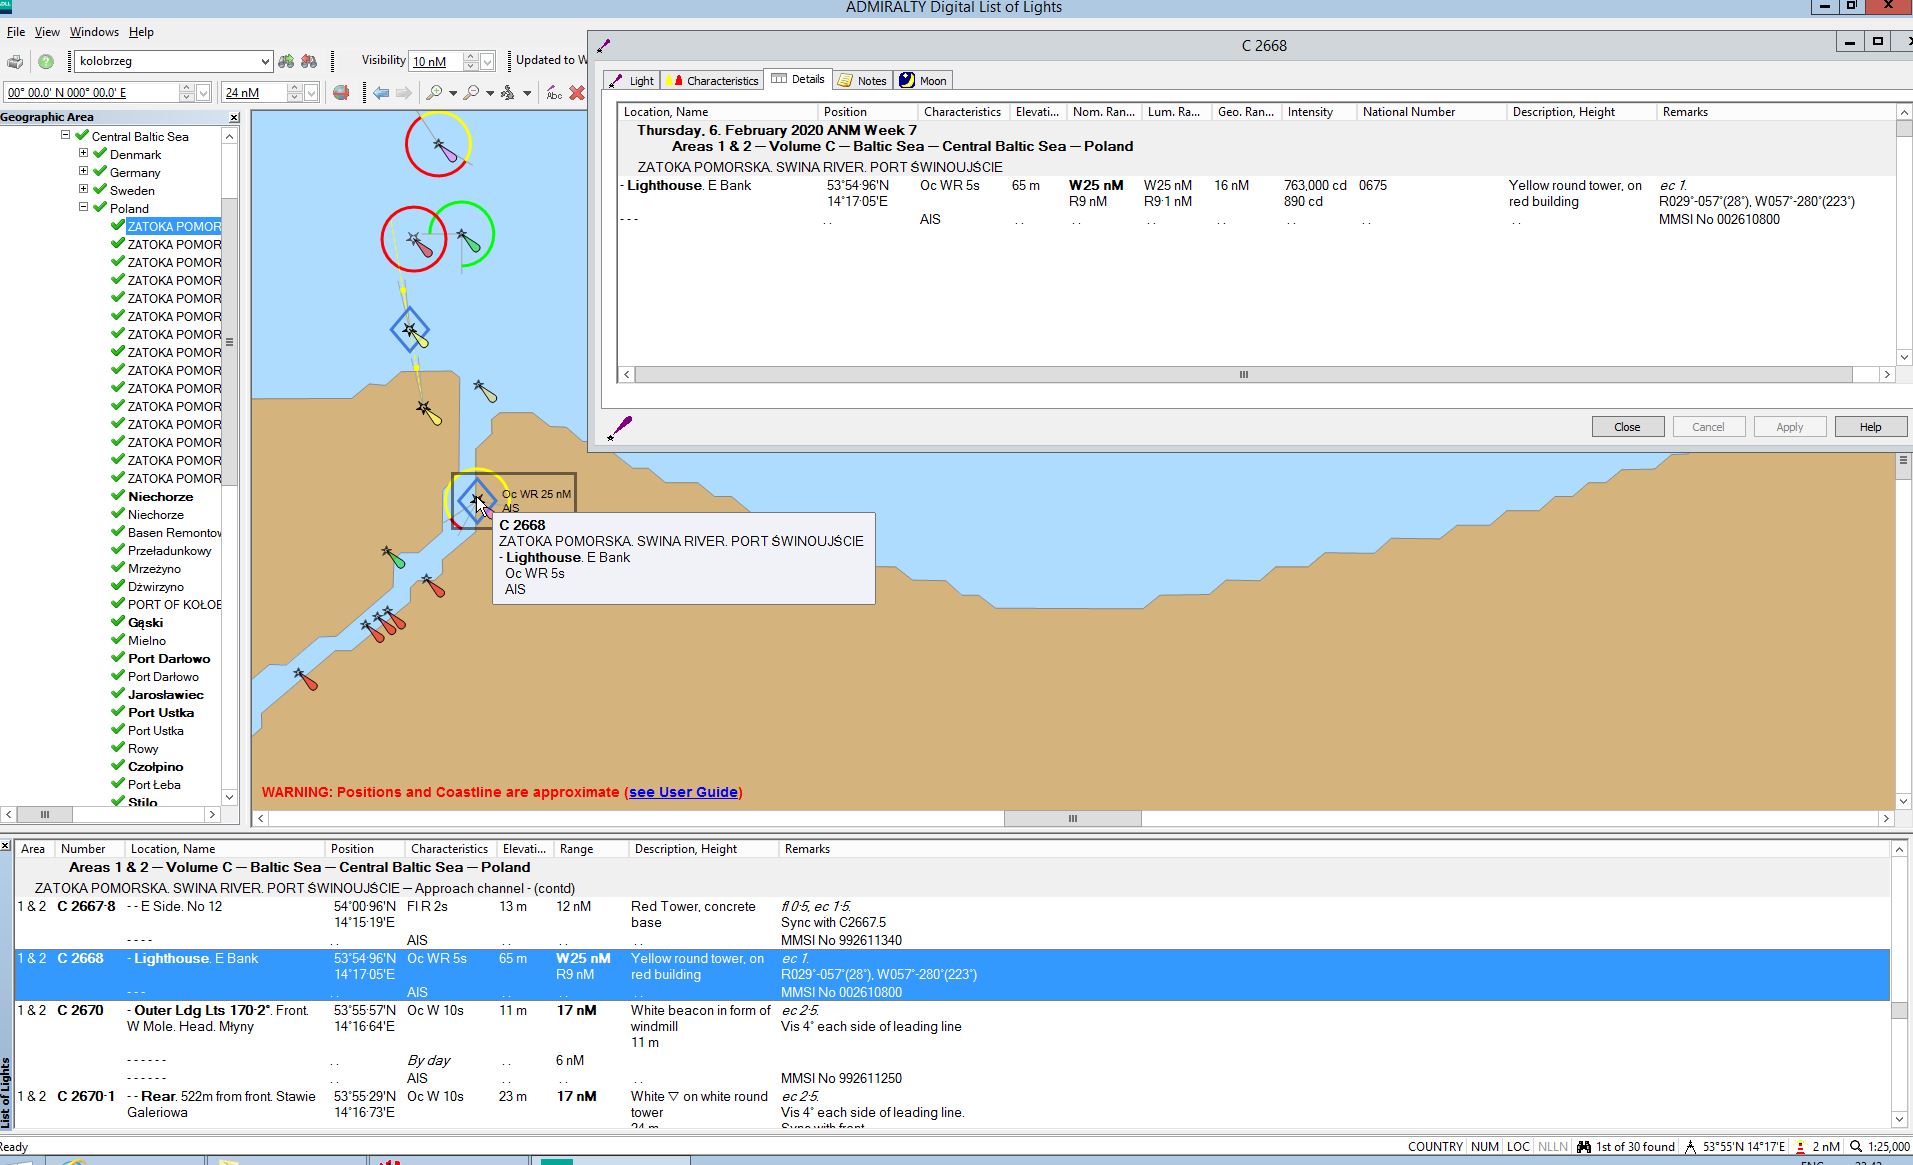Expand the Germany tree node
This screenshot has height=1165, width=1913.
click(x=84, y=172)
